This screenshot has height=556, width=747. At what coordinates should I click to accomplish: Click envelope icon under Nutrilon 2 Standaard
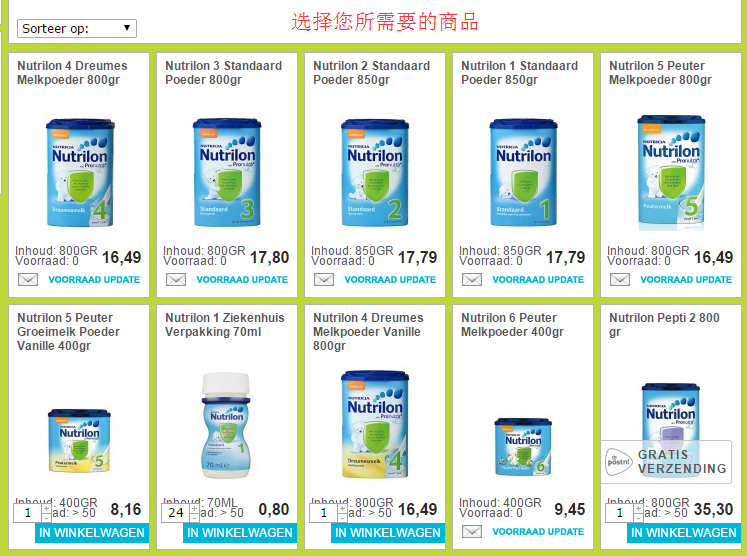tap(324, 280)
